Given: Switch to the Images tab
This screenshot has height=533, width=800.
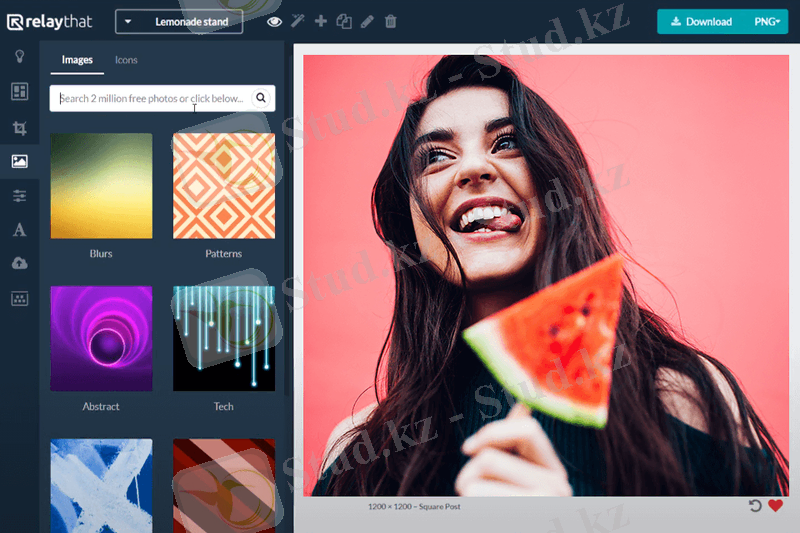Looking at the screenshot, I should [77, 60].
